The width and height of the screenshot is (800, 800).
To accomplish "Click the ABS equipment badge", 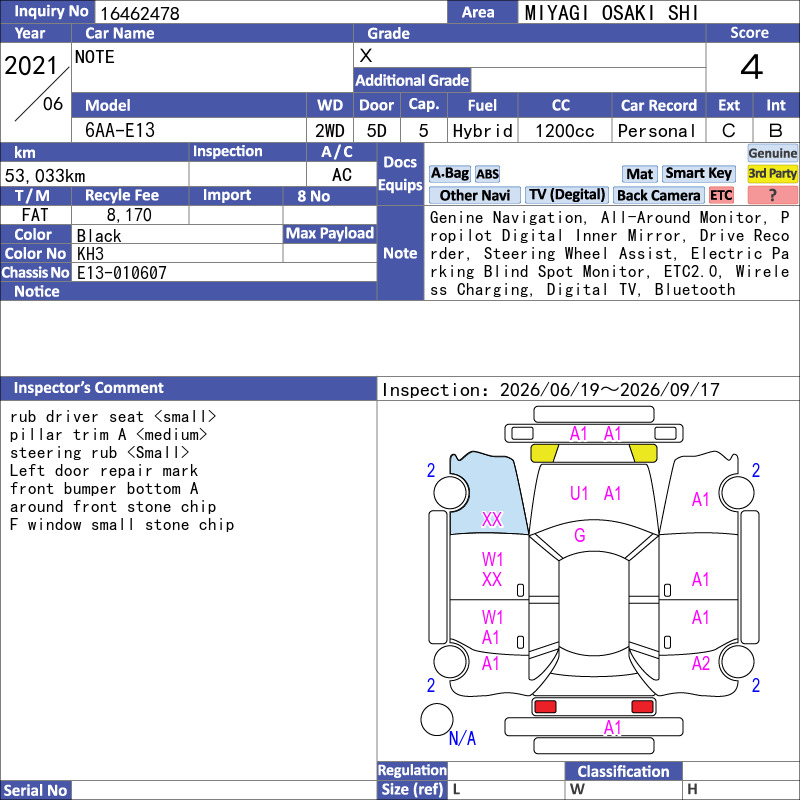I will pyautogui.click(x=487, y=174).
